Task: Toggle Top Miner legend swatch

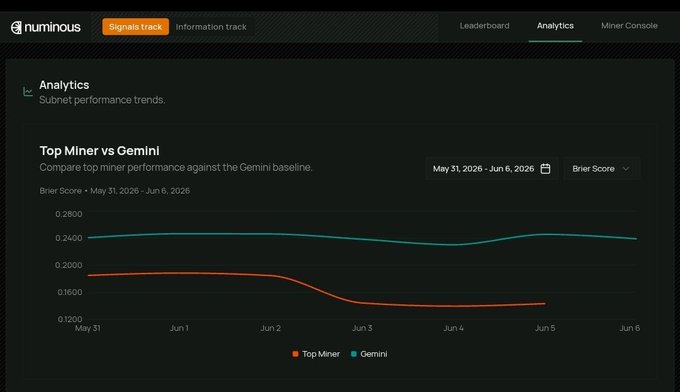Action: click(295, 354)
